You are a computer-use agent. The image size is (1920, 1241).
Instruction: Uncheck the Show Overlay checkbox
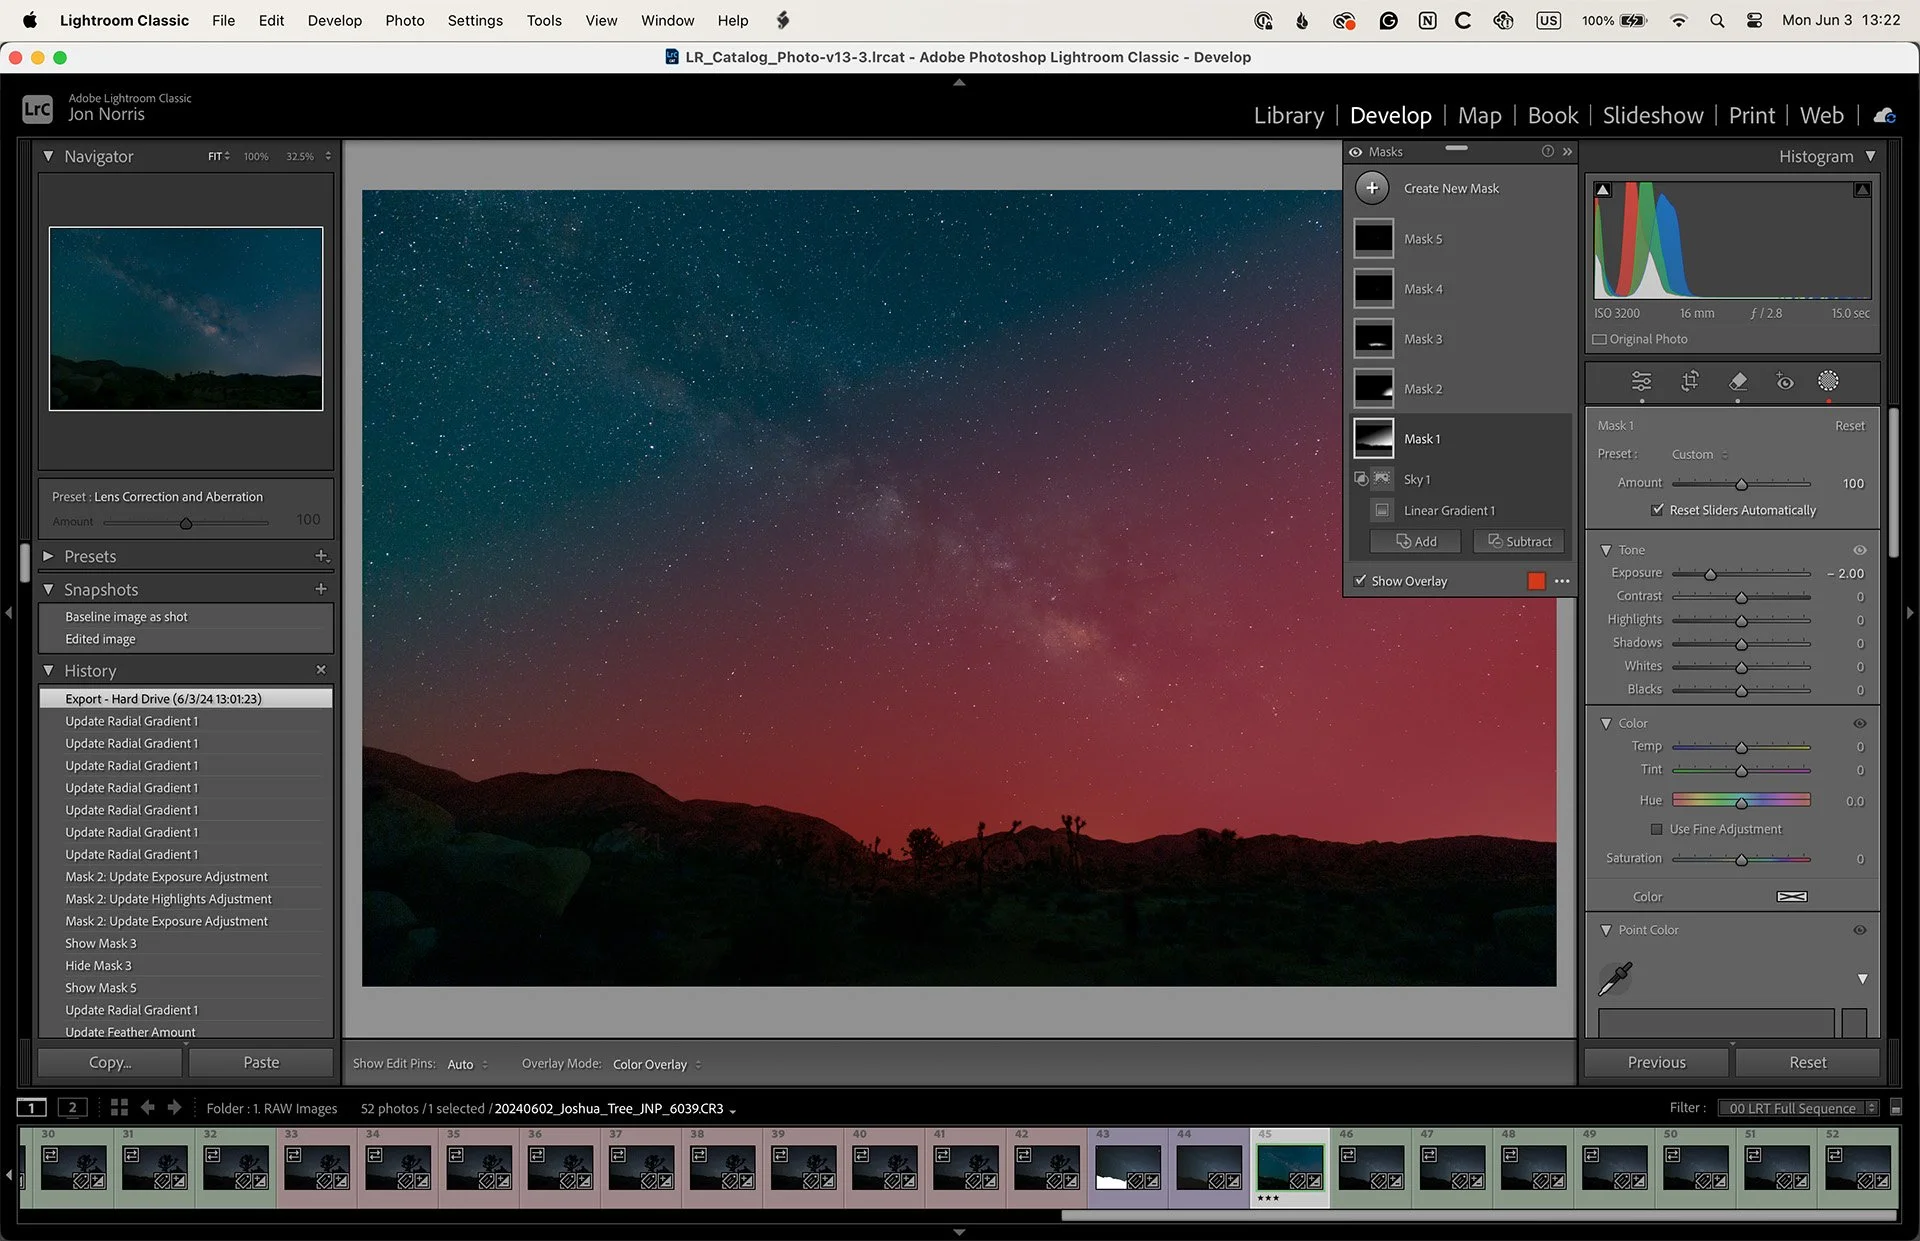point(1361,581)
